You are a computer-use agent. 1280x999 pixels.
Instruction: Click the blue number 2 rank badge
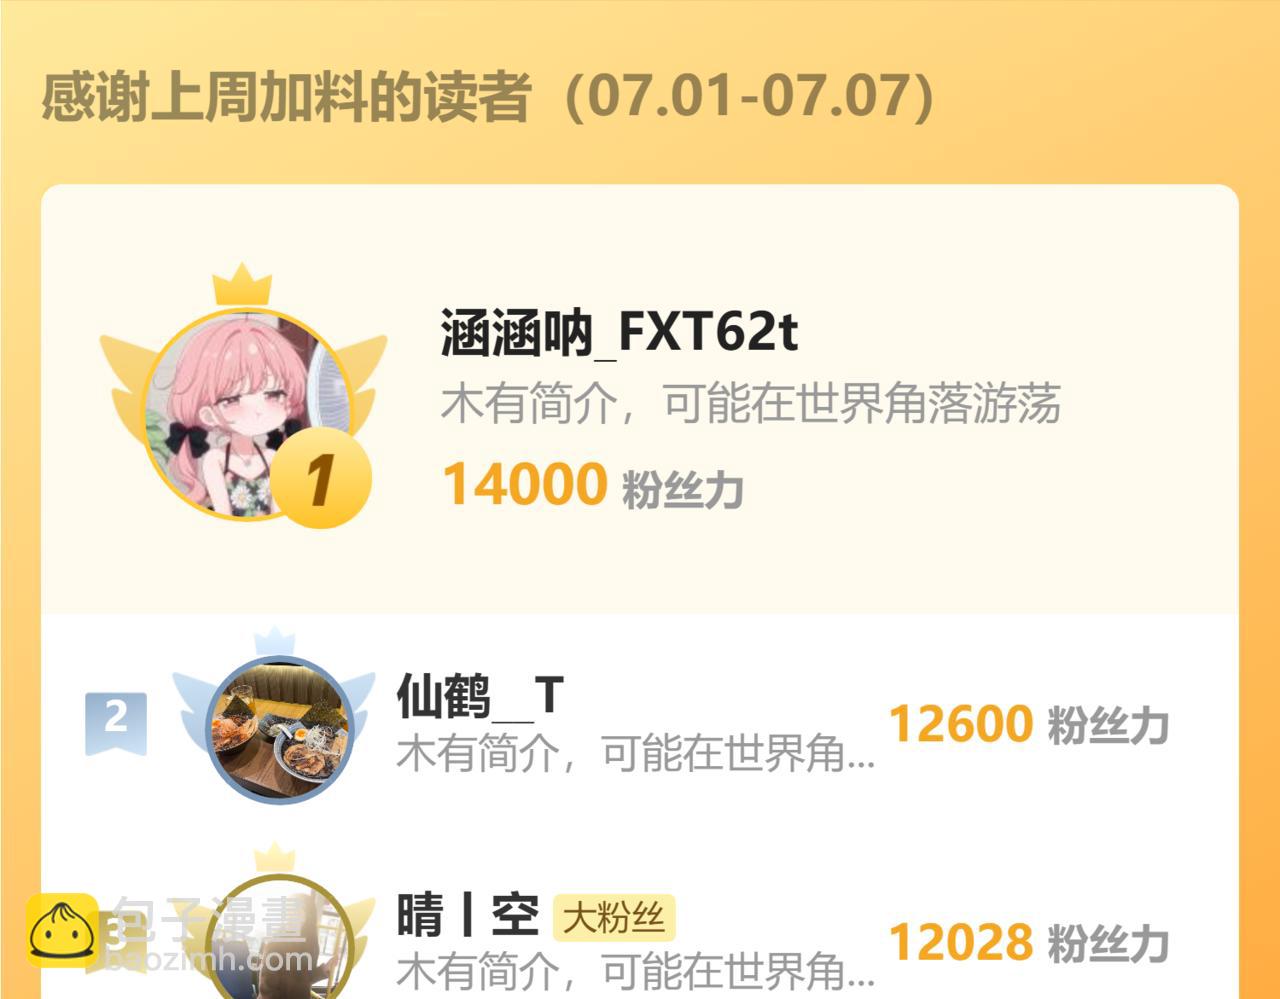click(x=116, y=722)
